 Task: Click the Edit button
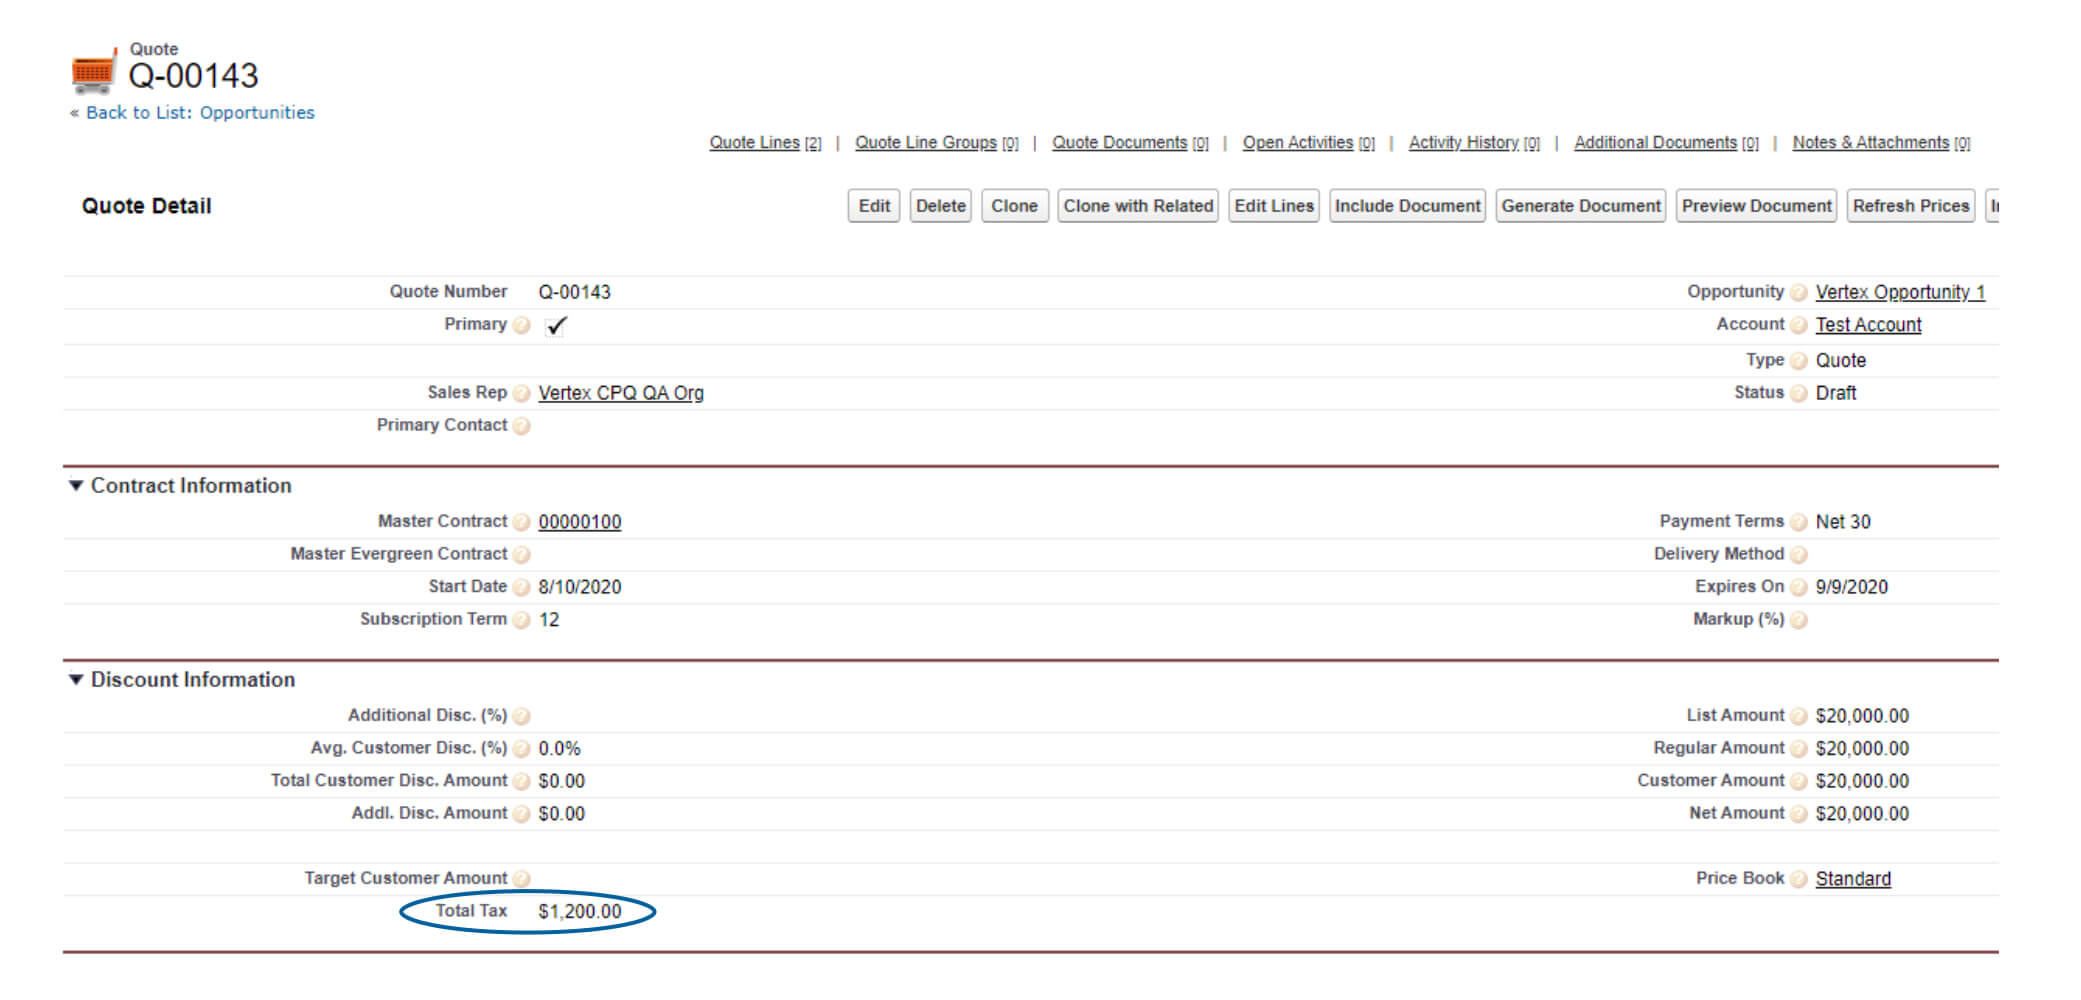[x=874, y=206]
